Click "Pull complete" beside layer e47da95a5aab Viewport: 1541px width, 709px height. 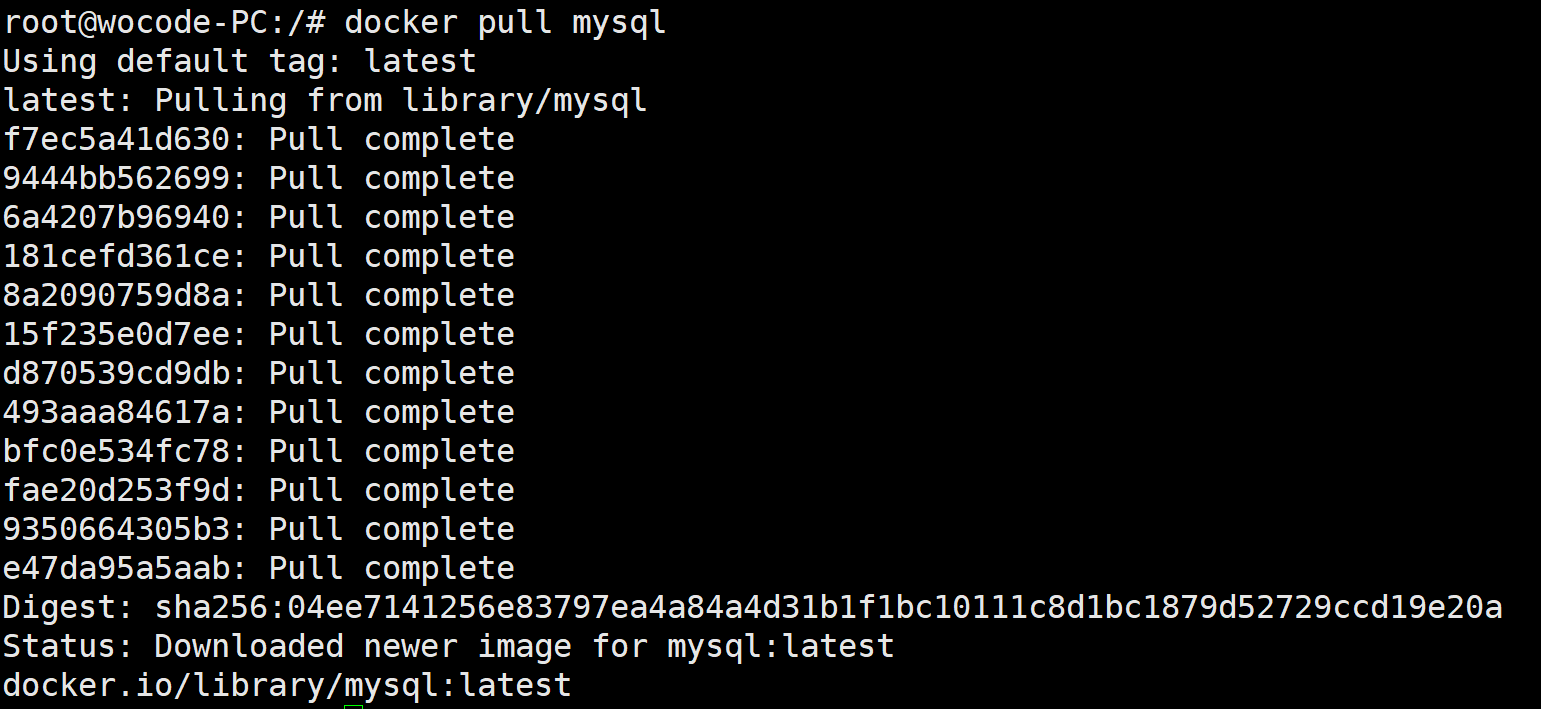pyautogui.click(x=391, y=568)
